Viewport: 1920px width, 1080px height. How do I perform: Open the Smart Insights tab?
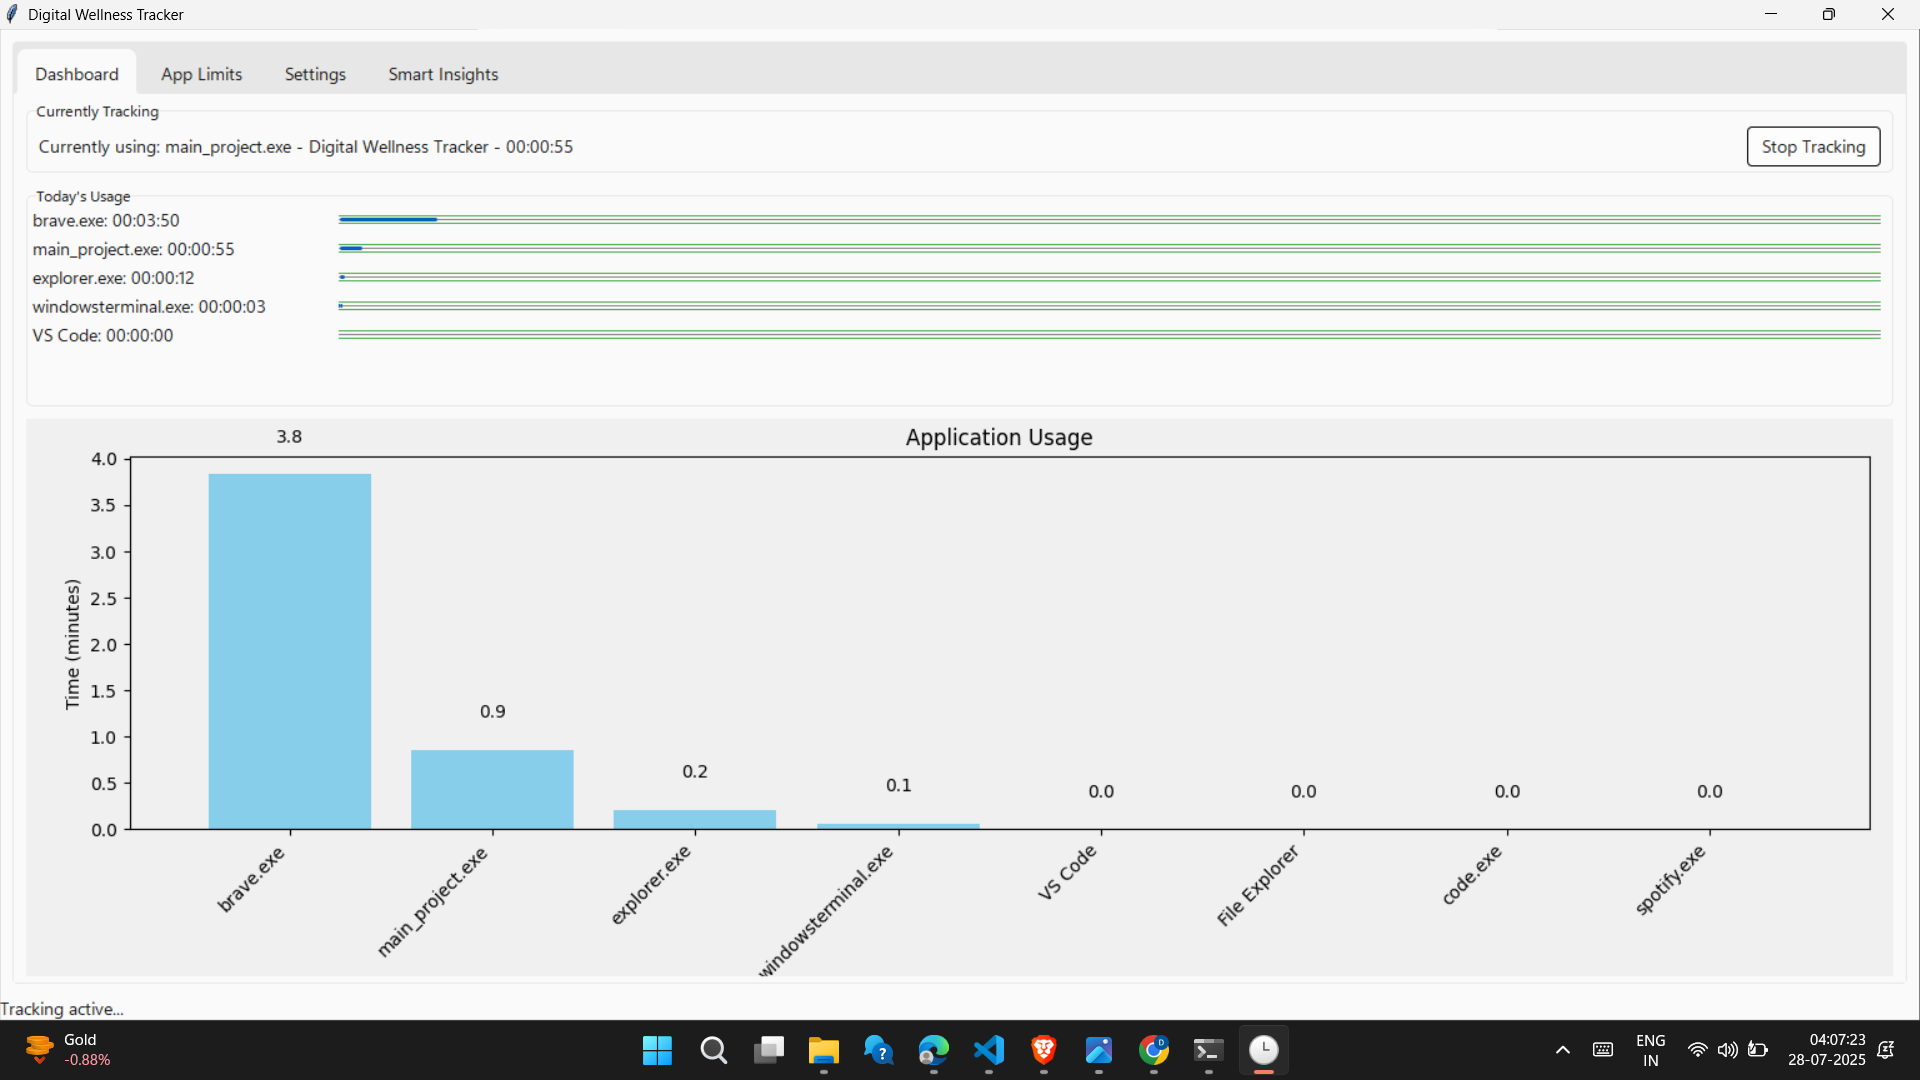click(443, 74)
